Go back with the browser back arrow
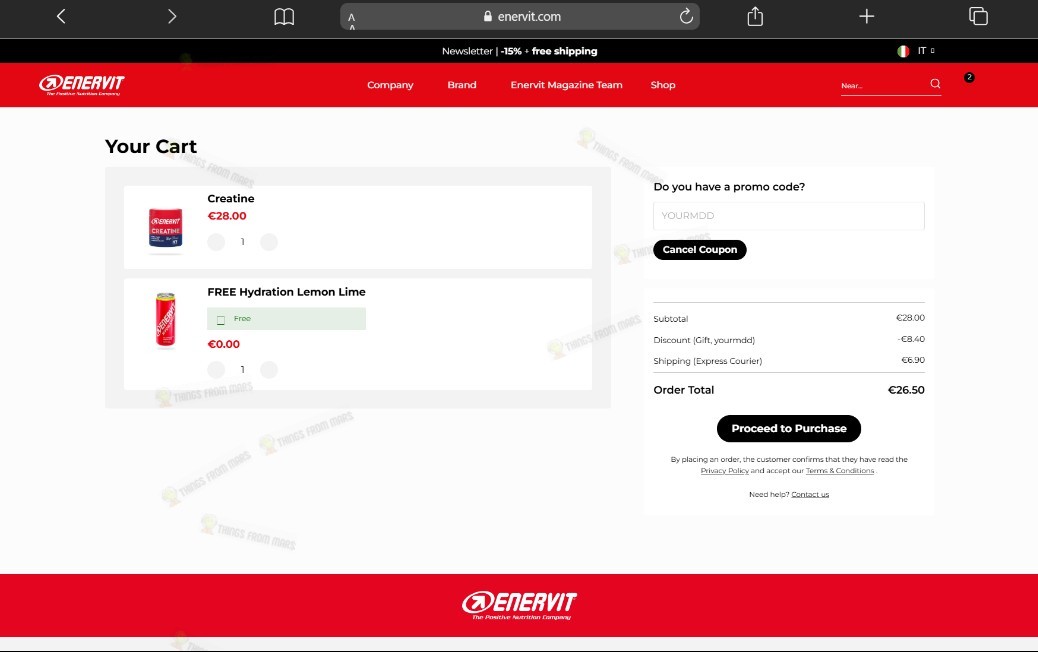Viewport: 1038px width, 652px height. coord(61,16)
